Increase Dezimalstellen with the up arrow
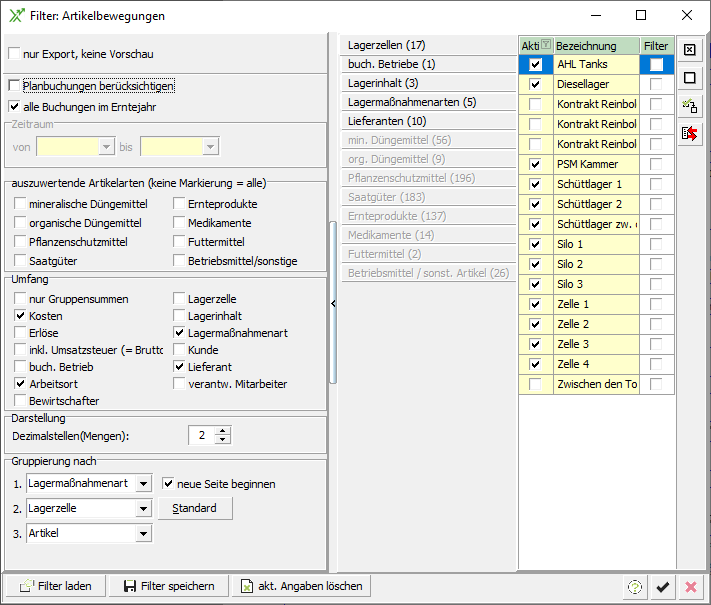 point(223,430)
